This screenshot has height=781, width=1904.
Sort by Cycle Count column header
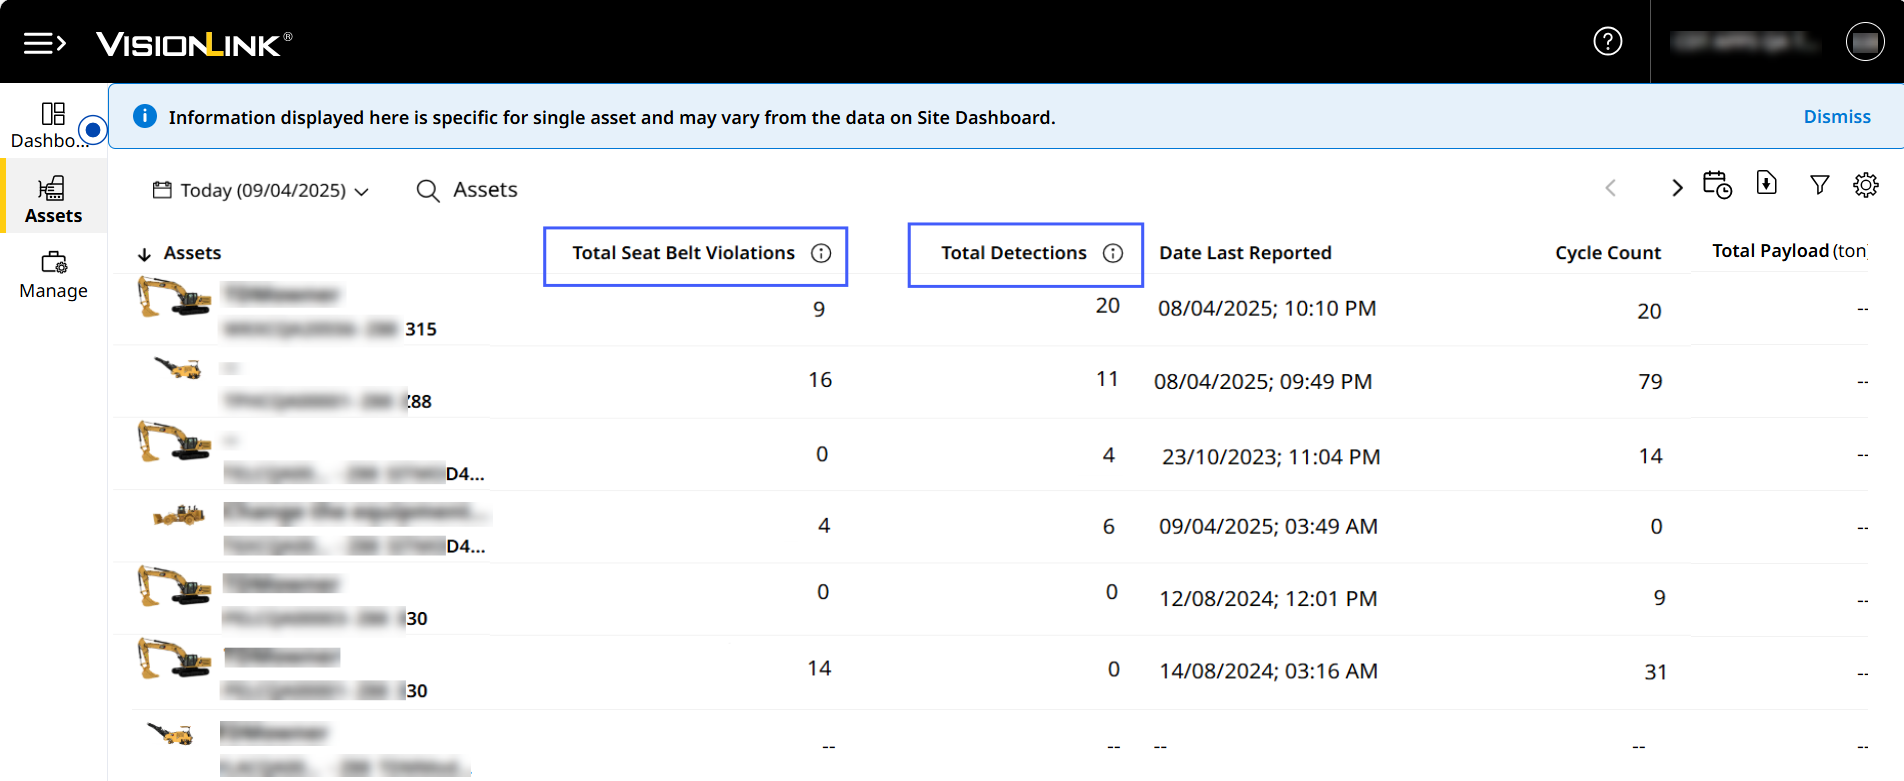click(x=1607, y=254)
